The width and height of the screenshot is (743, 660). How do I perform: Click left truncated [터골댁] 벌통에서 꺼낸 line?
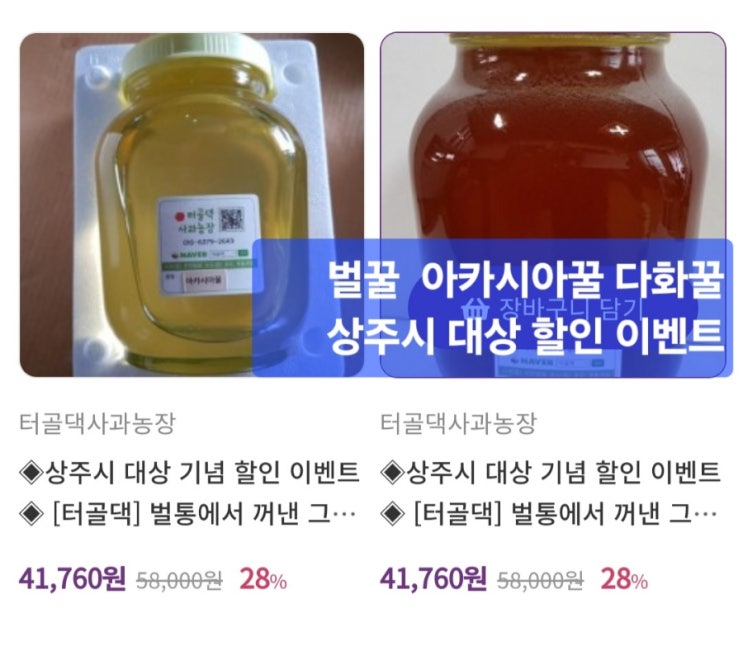188,514
